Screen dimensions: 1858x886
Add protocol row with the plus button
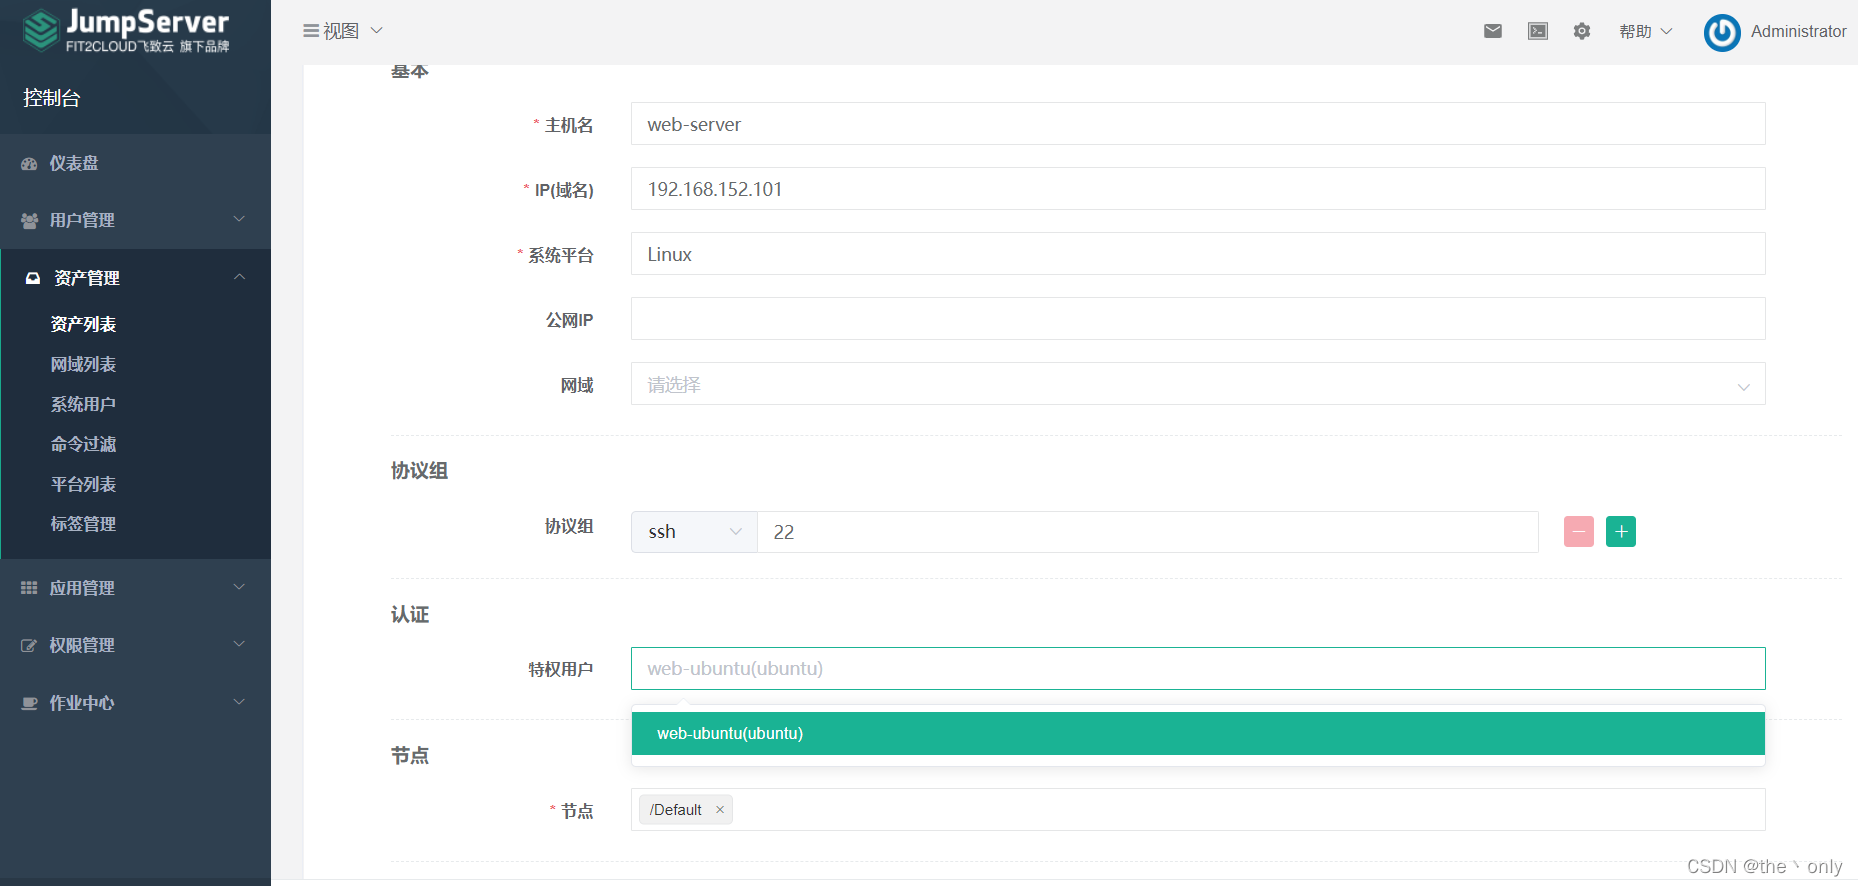(x=1621, y=531)
